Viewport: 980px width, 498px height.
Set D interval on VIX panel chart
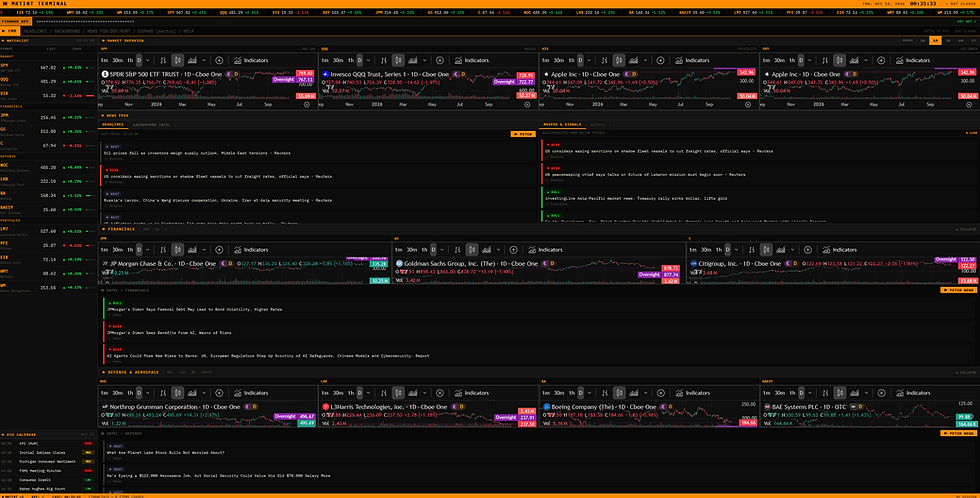[x=580, y=60]
